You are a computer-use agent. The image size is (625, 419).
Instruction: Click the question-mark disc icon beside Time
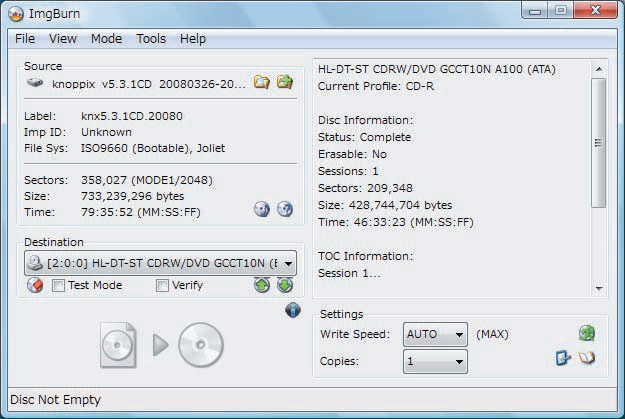click(x=285, y=209)
